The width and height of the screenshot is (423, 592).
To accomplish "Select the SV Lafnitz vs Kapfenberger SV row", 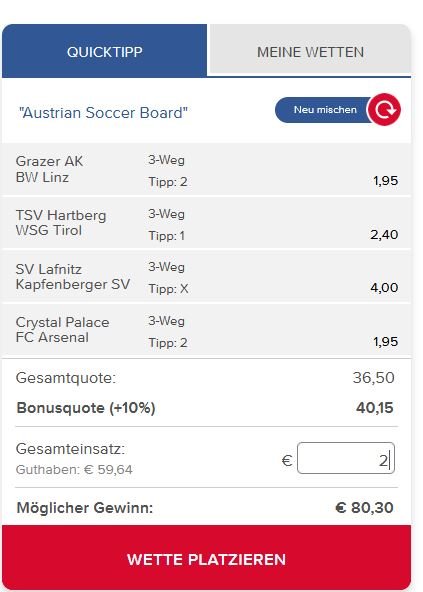I will [206, 276].
